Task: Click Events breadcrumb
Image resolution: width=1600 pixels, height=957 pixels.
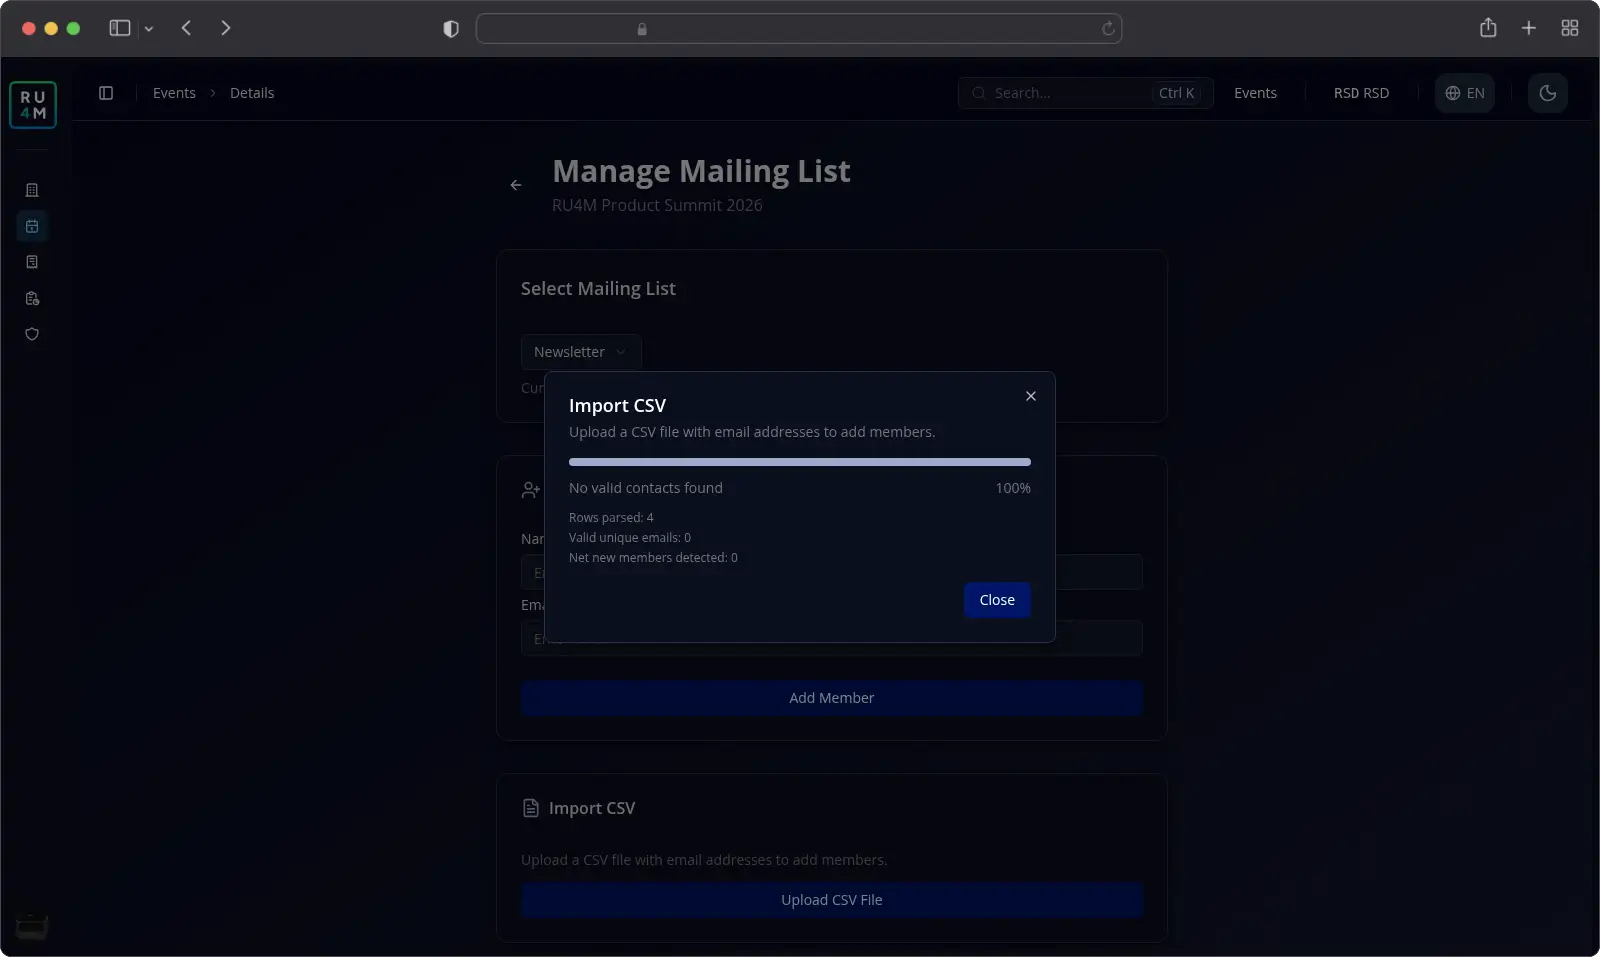Action: coord(174,93)
